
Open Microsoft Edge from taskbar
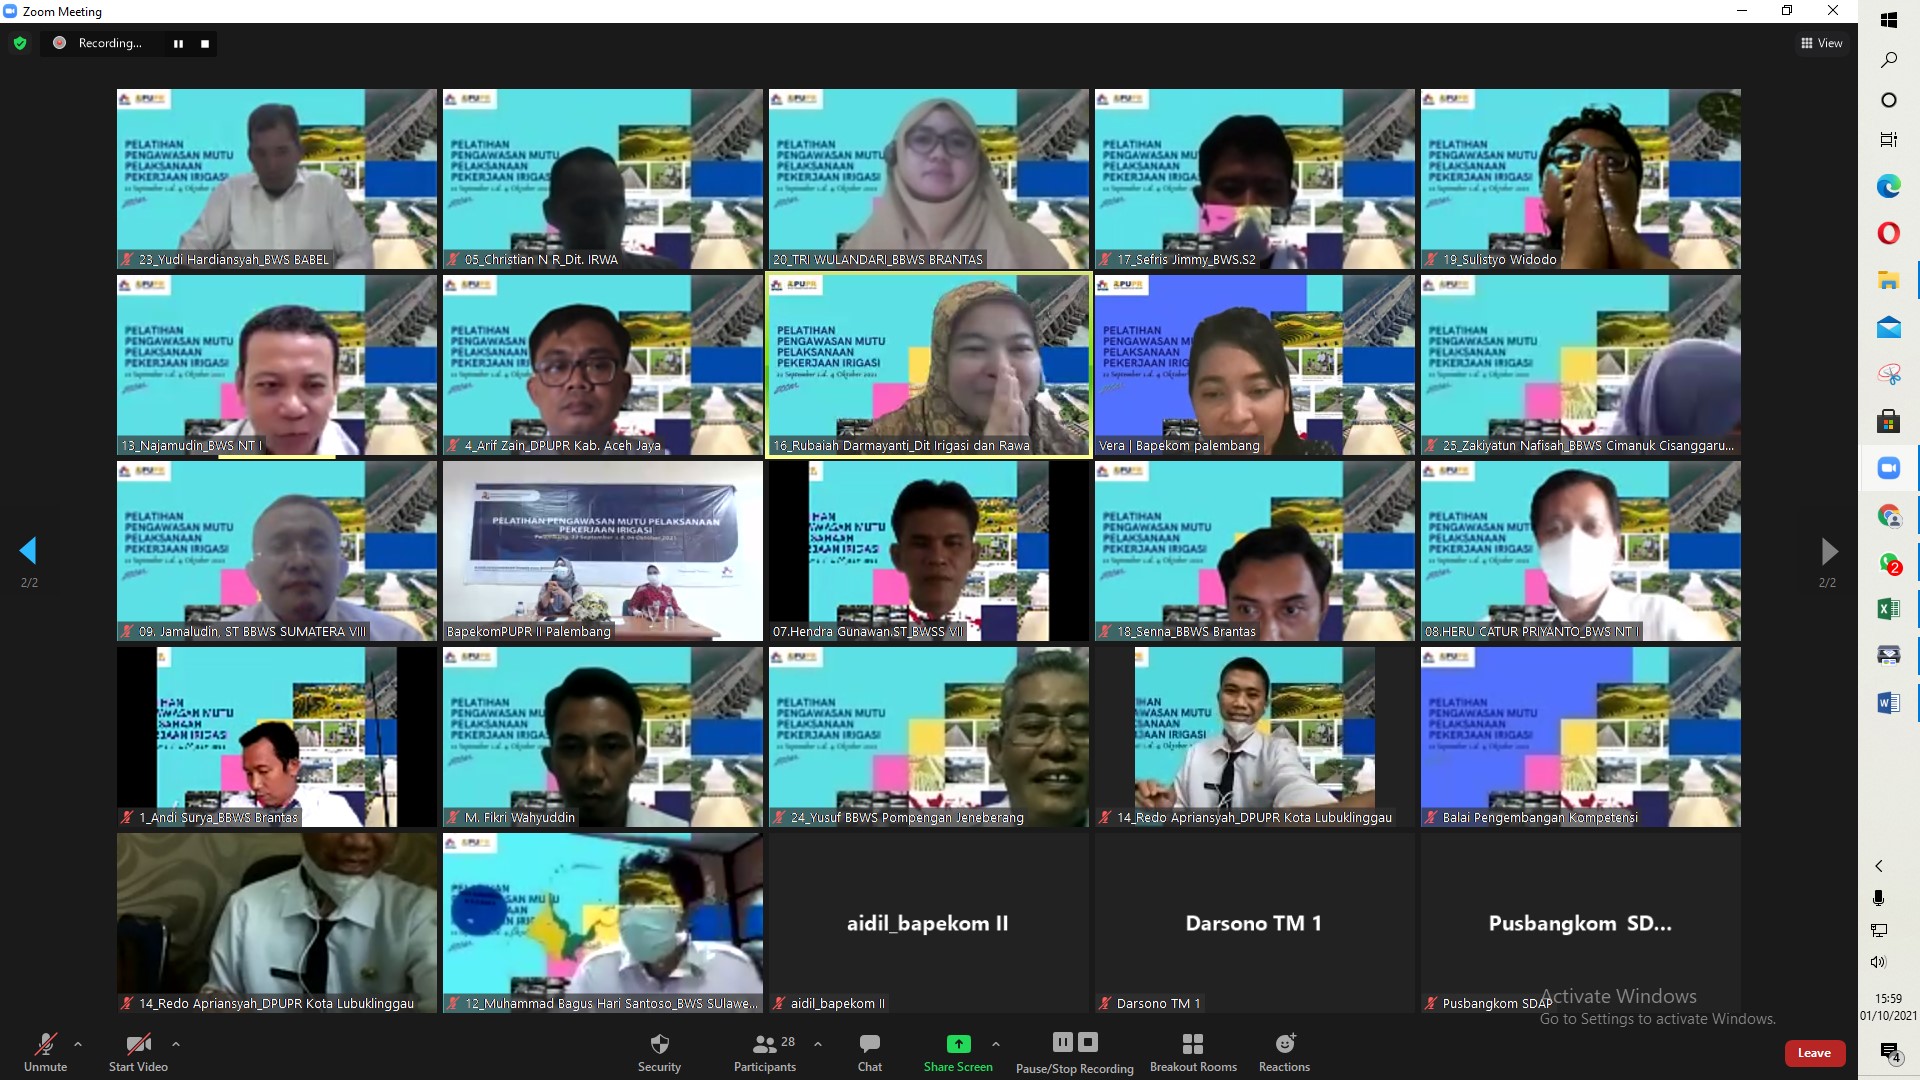(x=1889, y=186)
